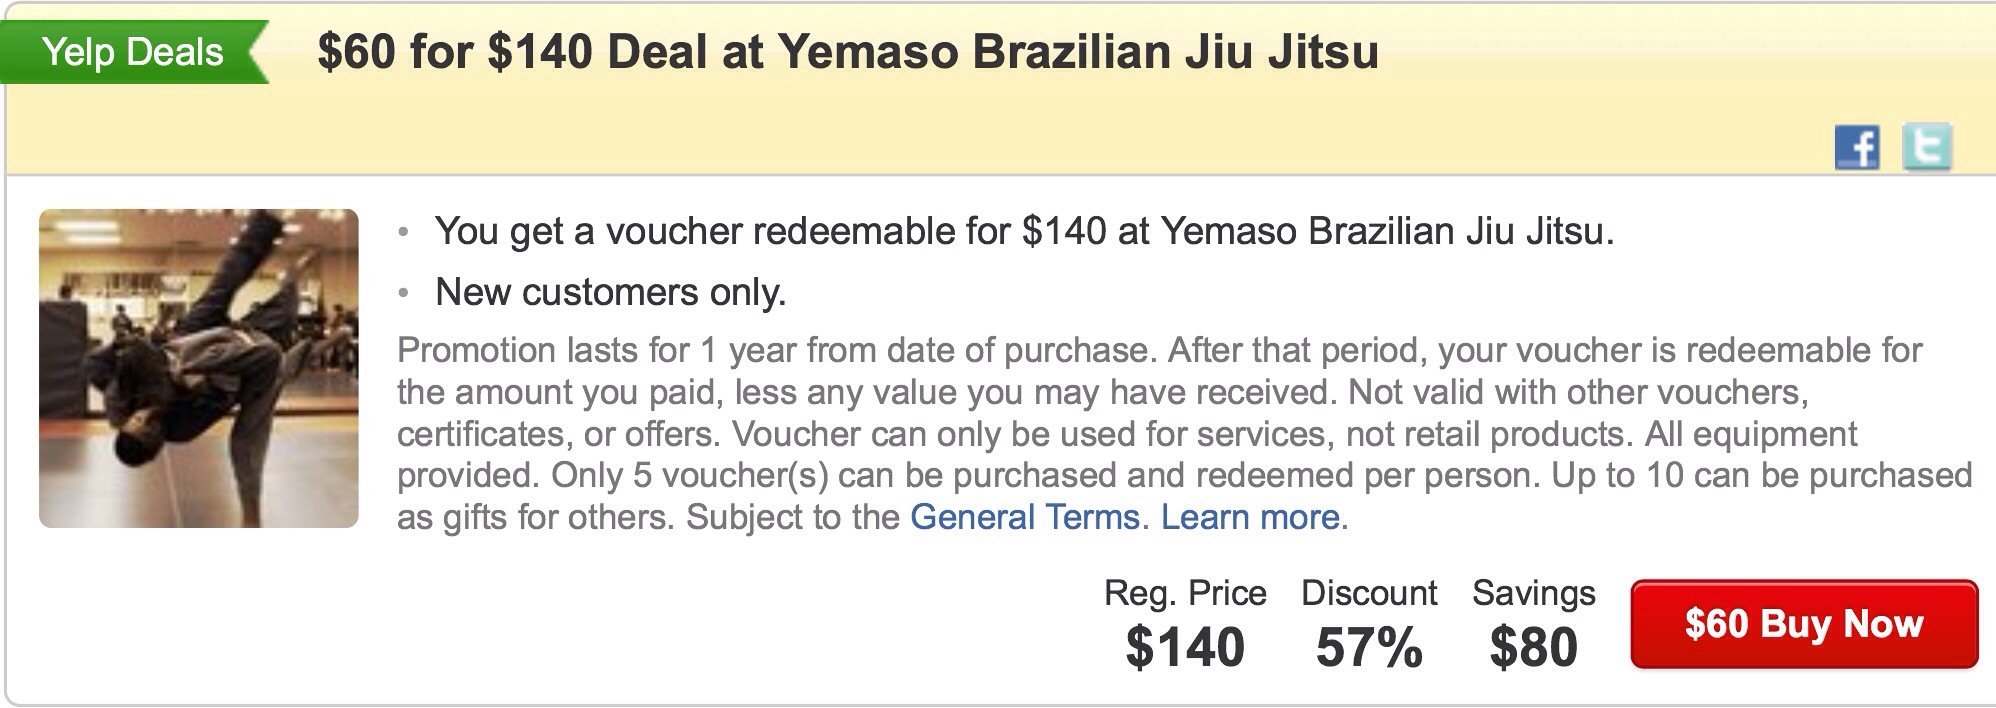Follow the Learn more link
This screenshot has height=708, width=1996.
(x=1250, y=517)
